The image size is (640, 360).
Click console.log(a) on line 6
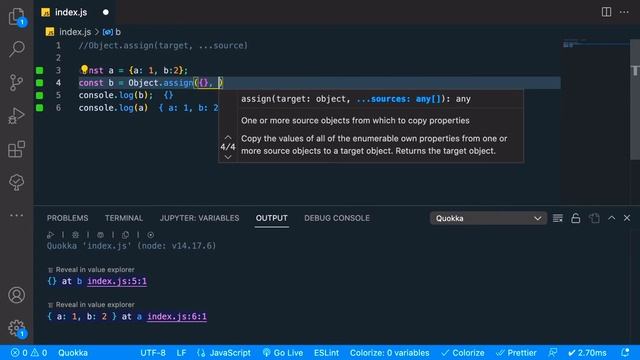click(113, 108)
